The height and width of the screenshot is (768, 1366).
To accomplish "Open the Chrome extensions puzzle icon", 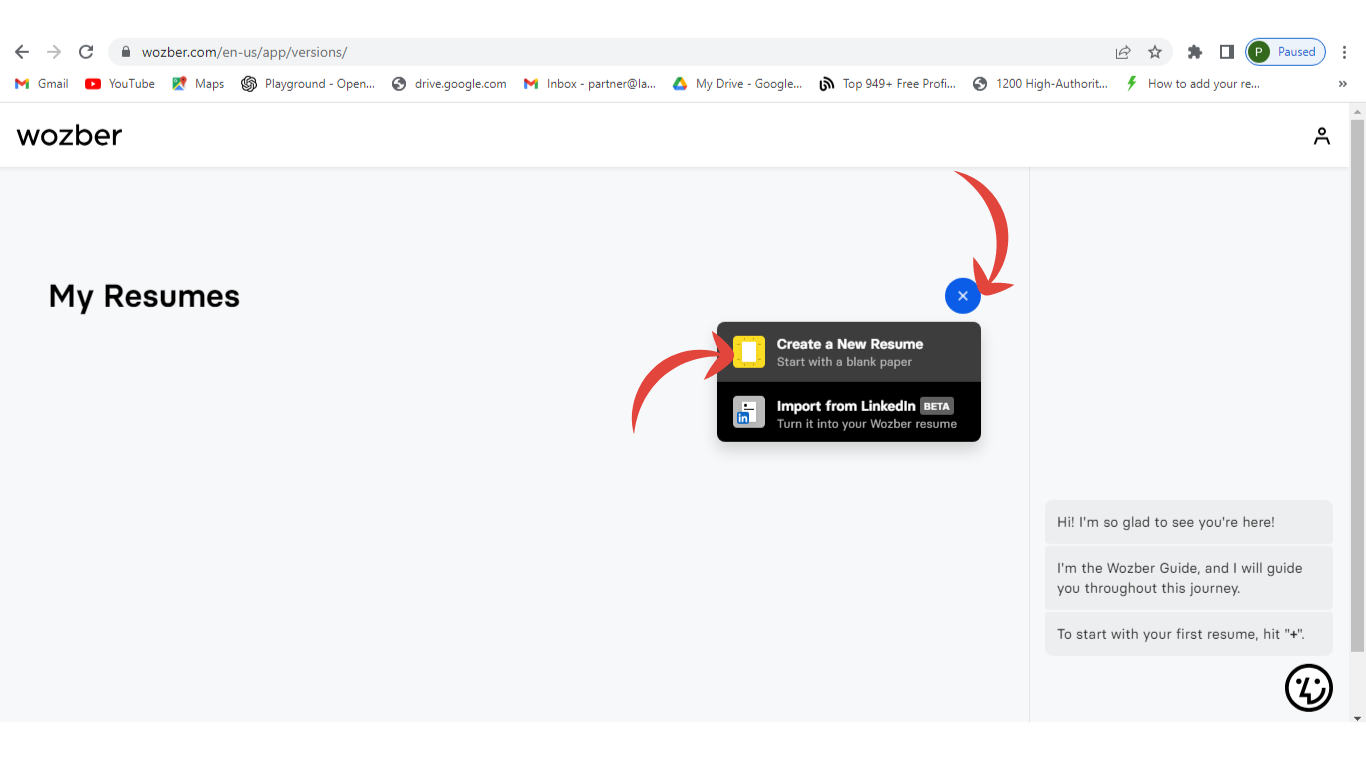I will (1194, 52).
